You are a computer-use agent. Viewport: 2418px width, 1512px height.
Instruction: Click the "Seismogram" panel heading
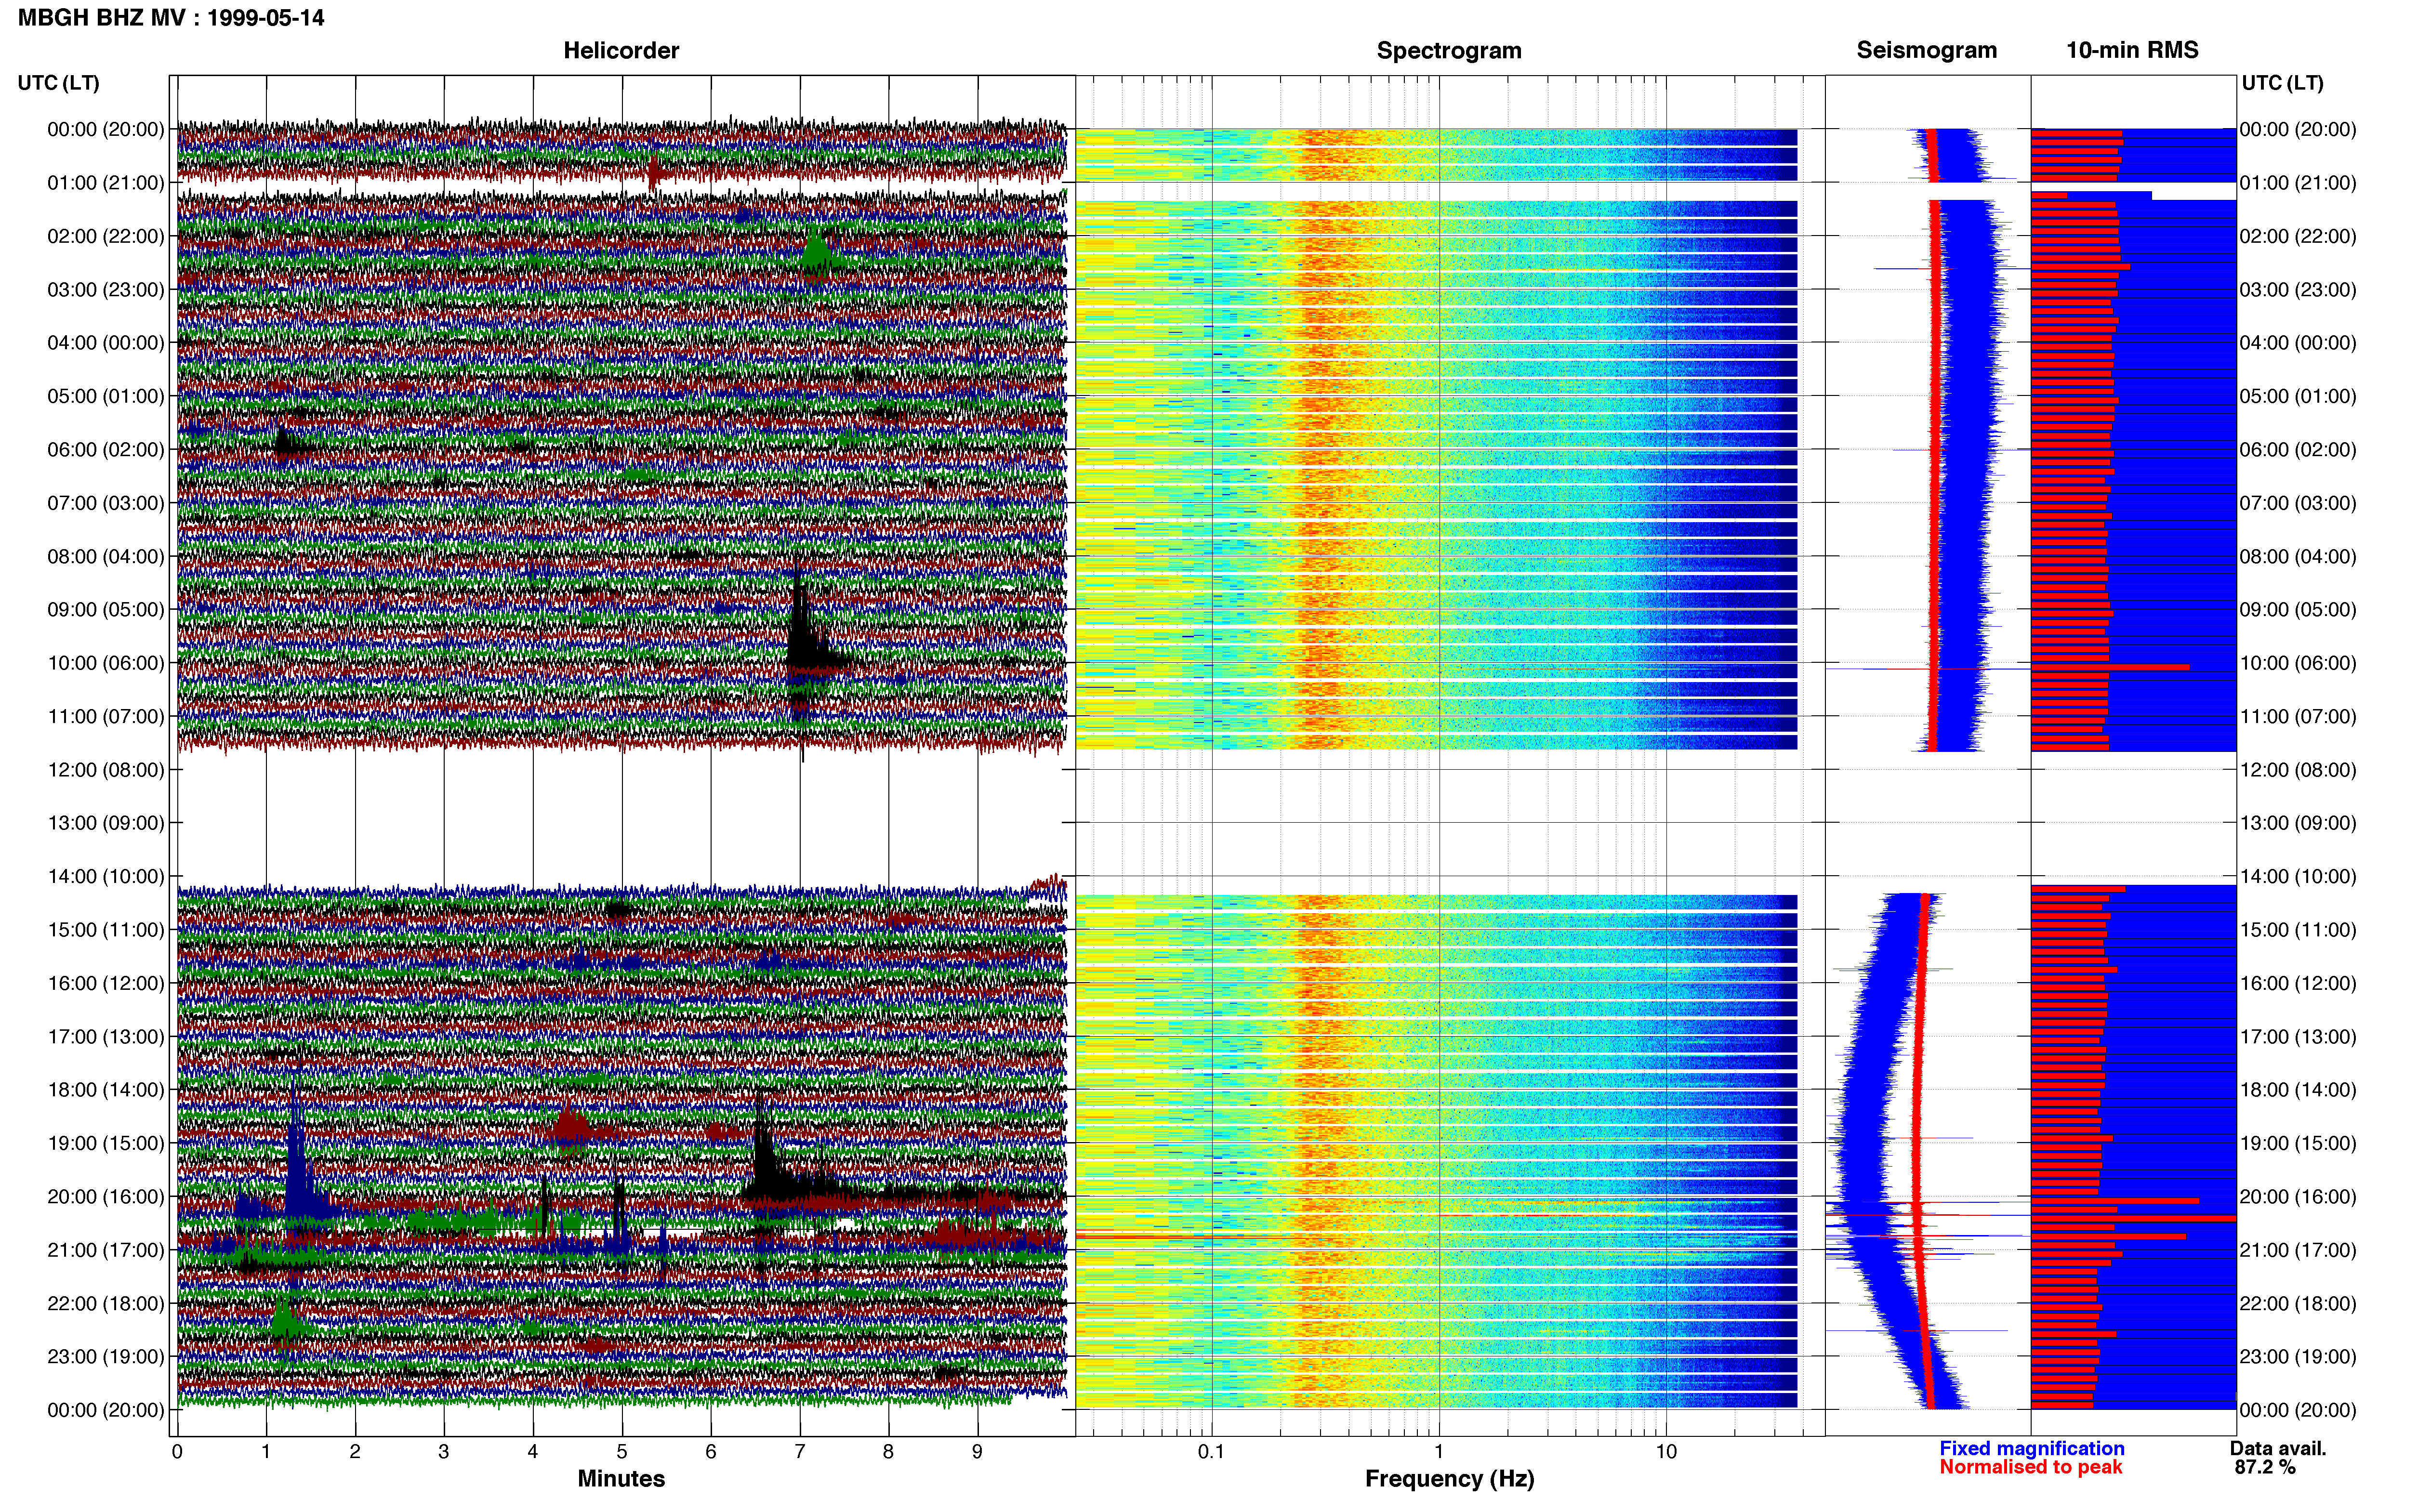tap(1926, 50)
